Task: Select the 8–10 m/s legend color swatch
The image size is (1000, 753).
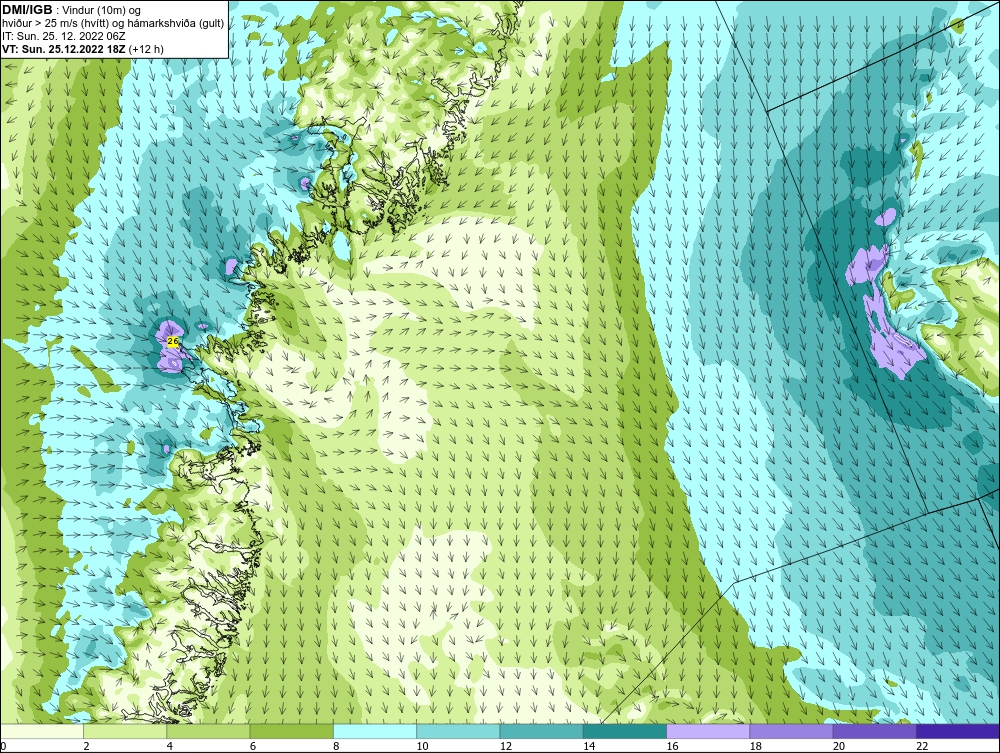Action: 375,731
